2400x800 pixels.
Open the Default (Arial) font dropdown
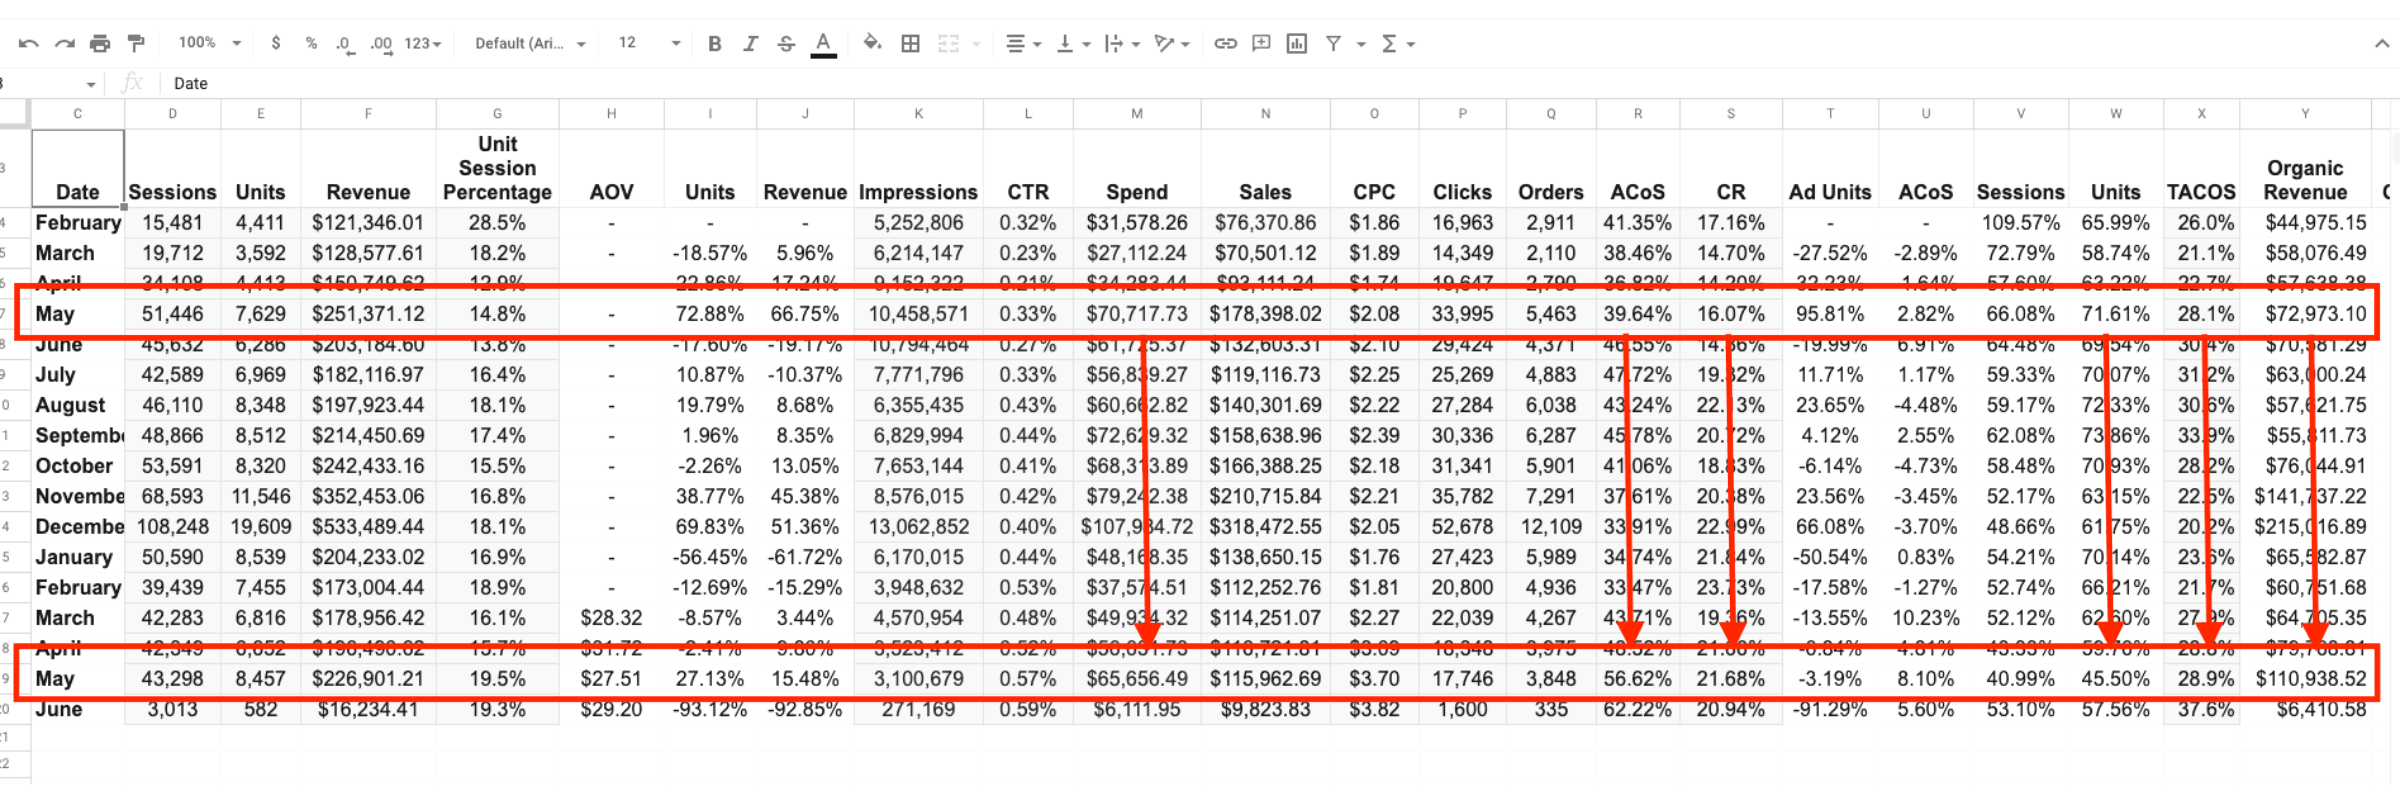click(x=530, y=44)
